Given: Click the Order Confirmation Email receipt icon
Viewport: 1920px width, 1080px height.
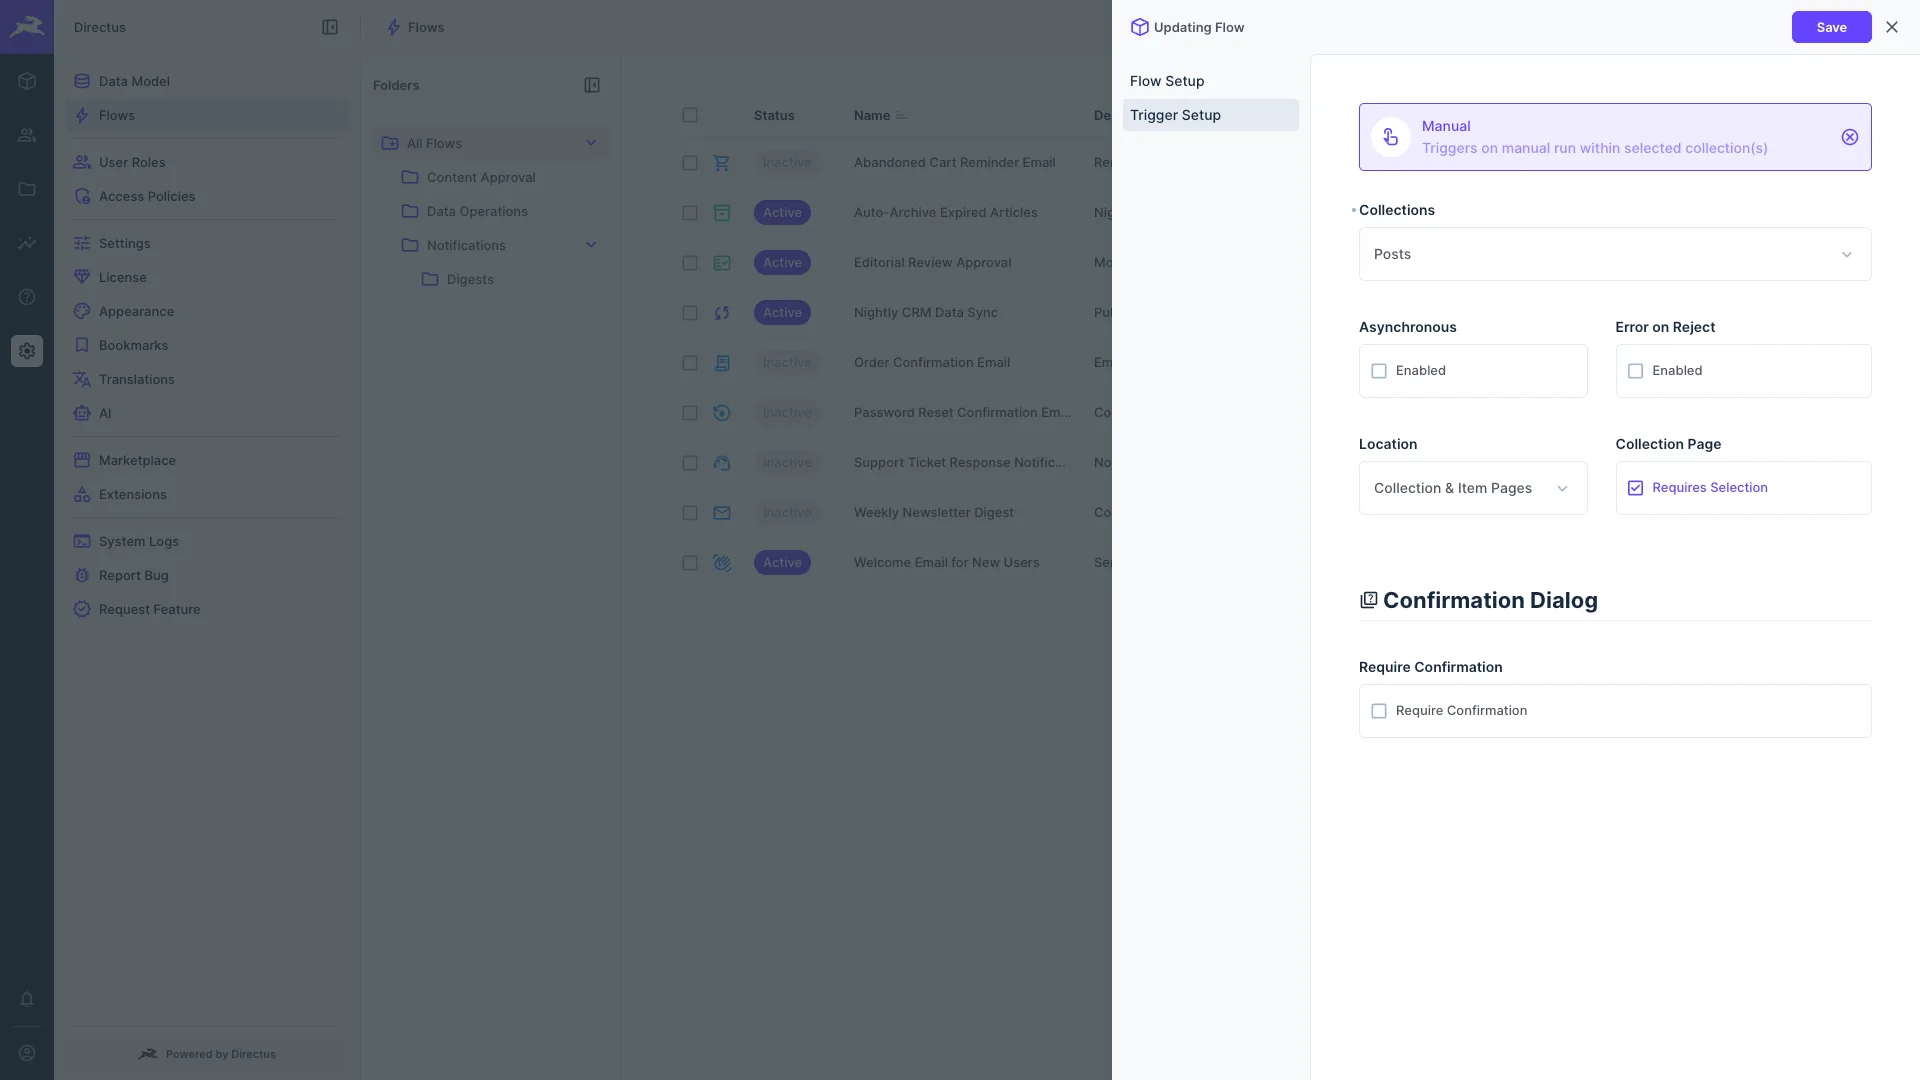Looking at the screenshot, I should click(x=722, y=363).
